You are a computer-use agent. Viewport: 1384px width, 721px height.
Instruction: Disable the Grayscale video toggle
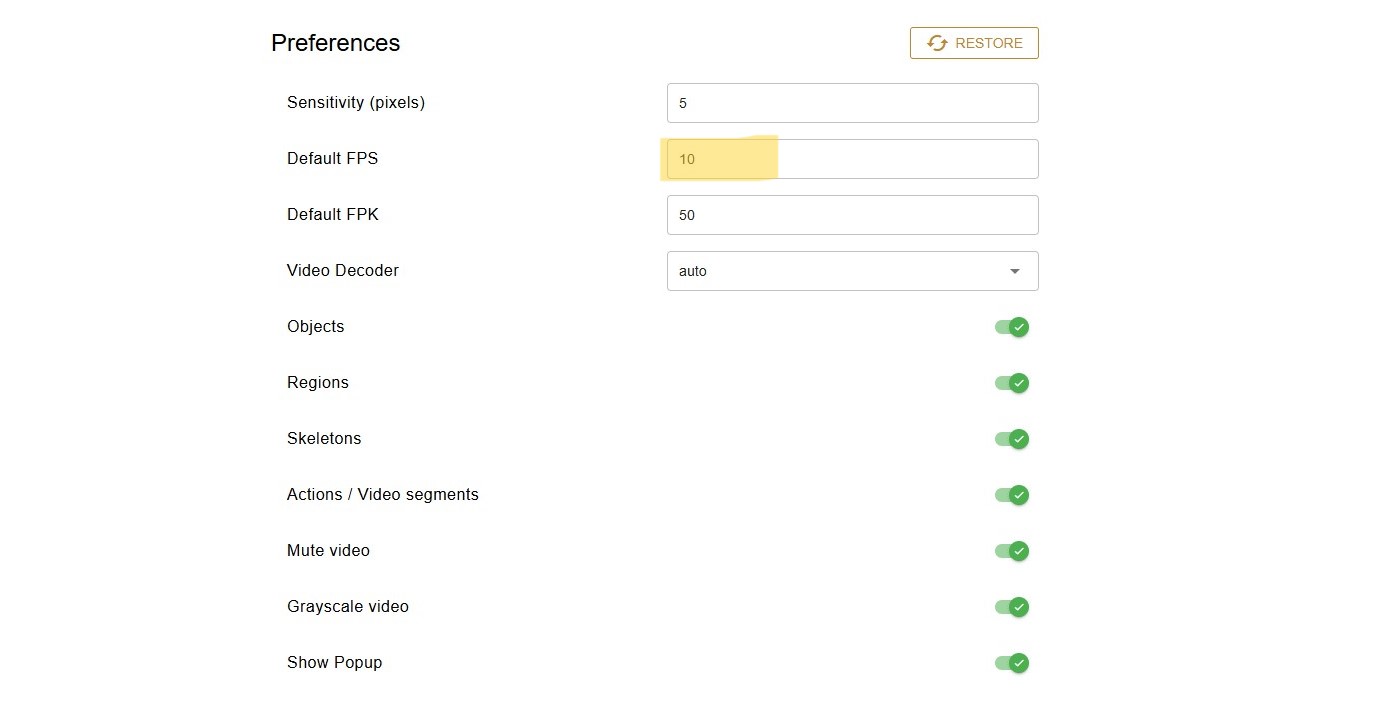click(x=1011, y=607)
